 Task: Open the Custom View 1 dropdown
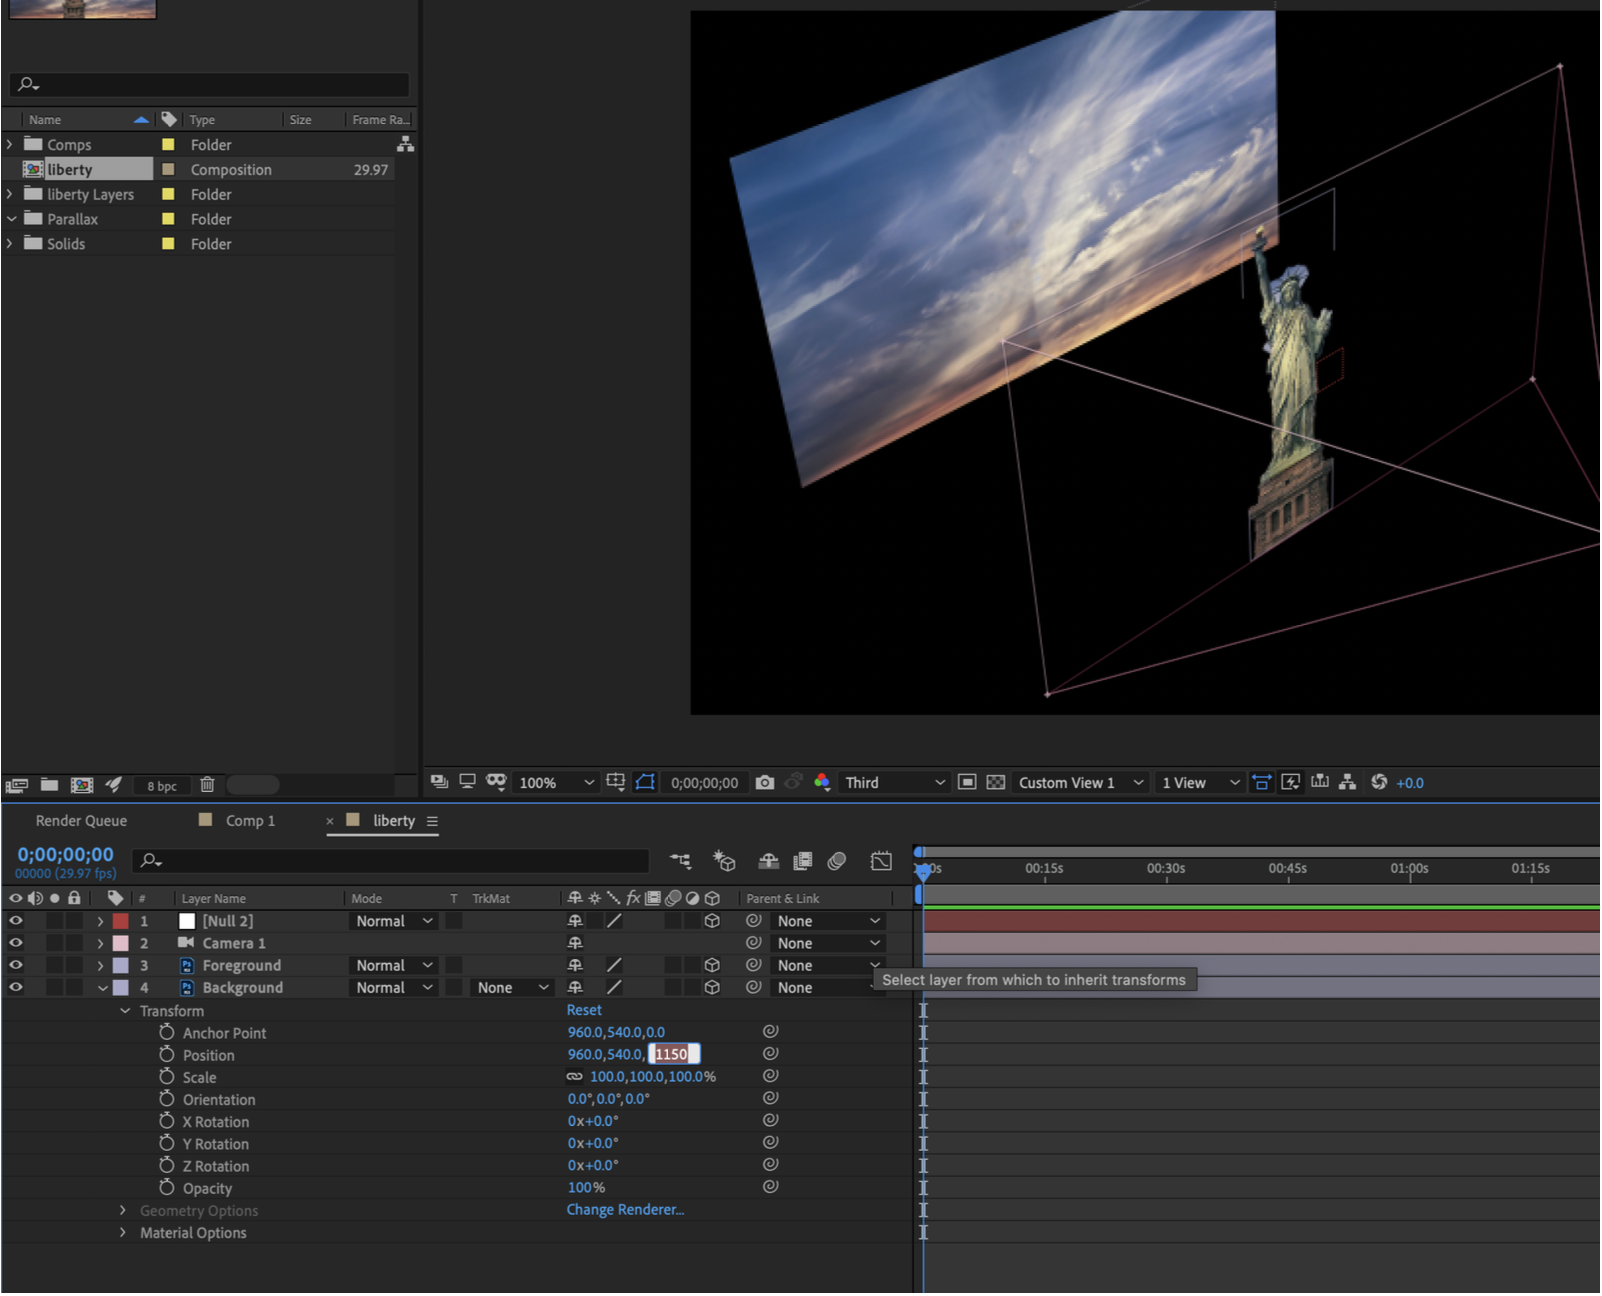(x=1081, y=783)
